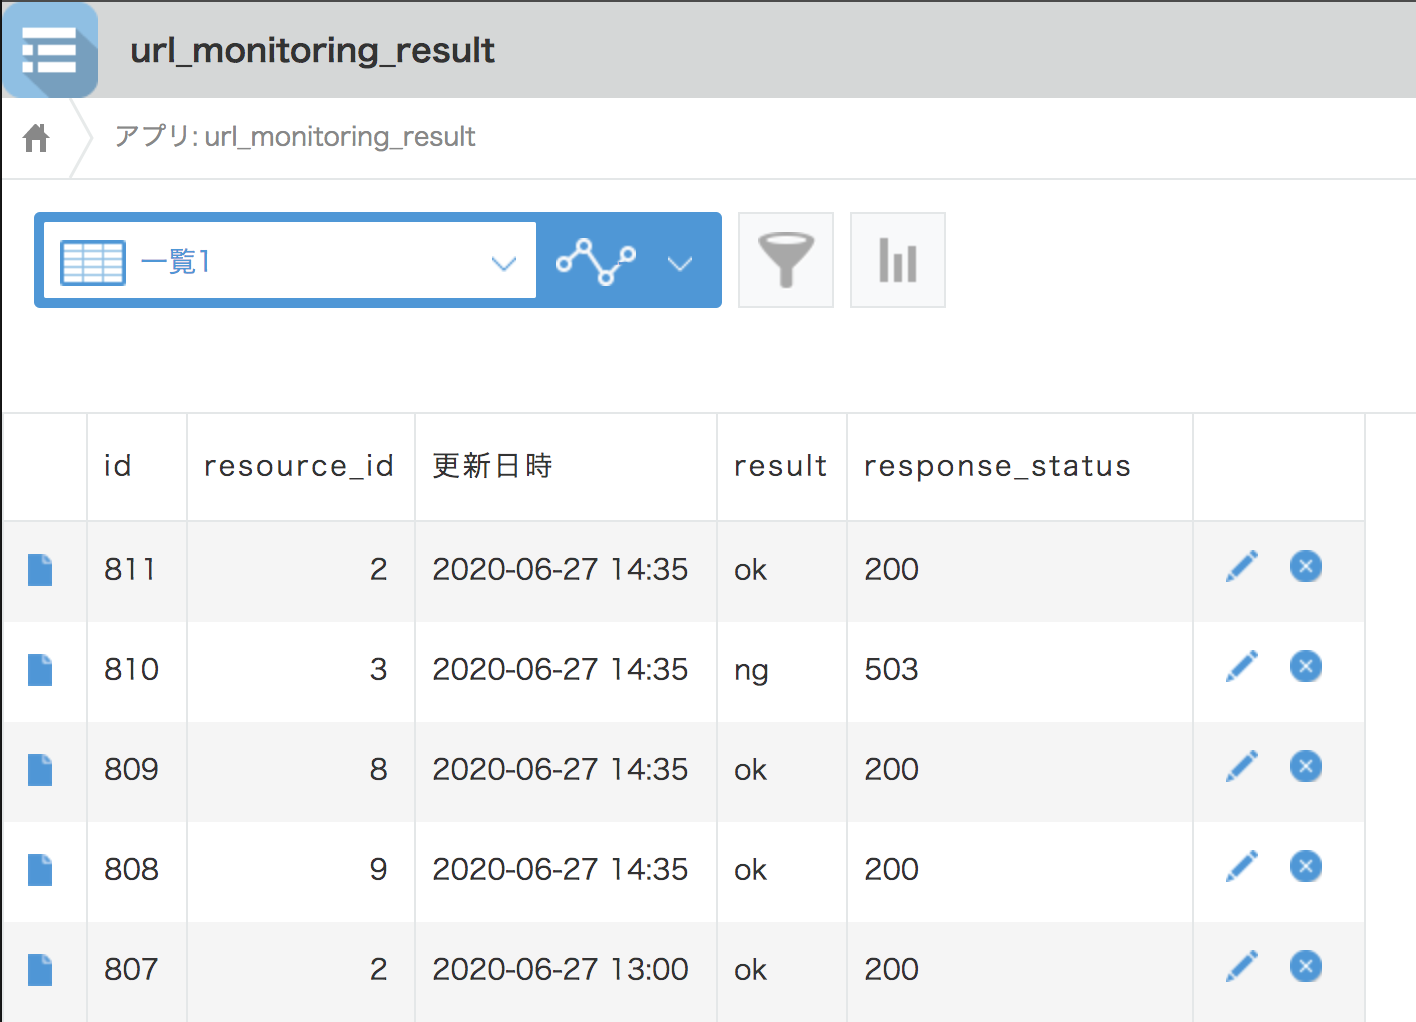Open record details for id 810
The width and height of the screenshot is (1416, 1022).
click(x=40, y=670)
